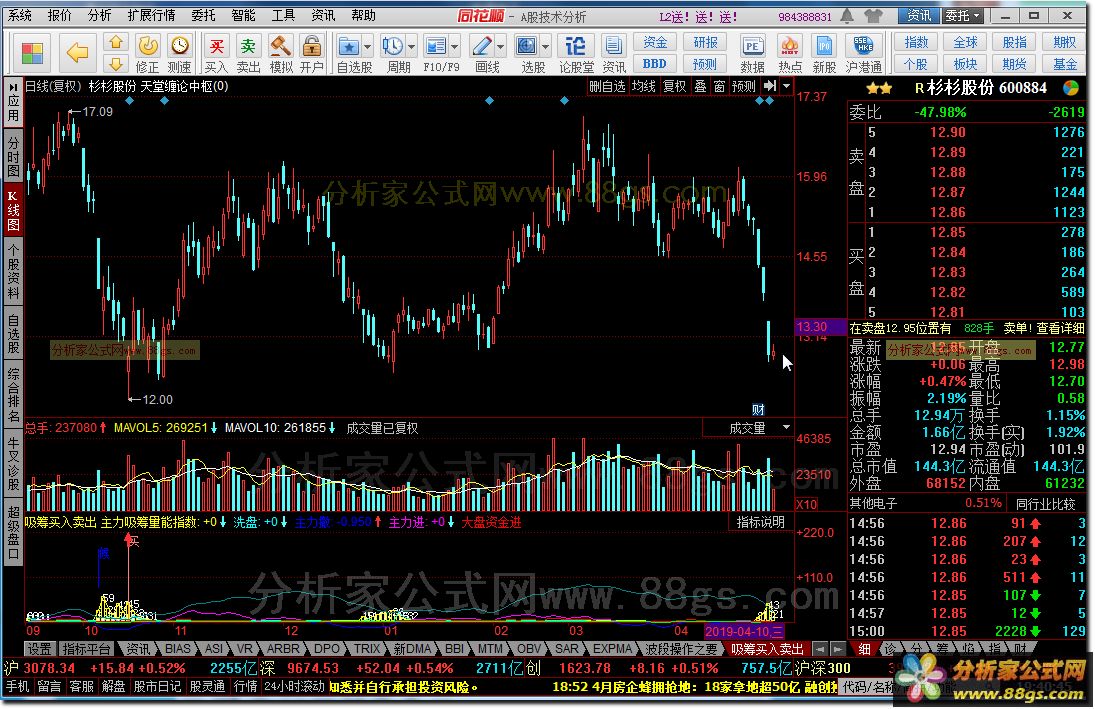Click the notification bell icon in title bar
1095x709 pixels.
pos(847,15)
